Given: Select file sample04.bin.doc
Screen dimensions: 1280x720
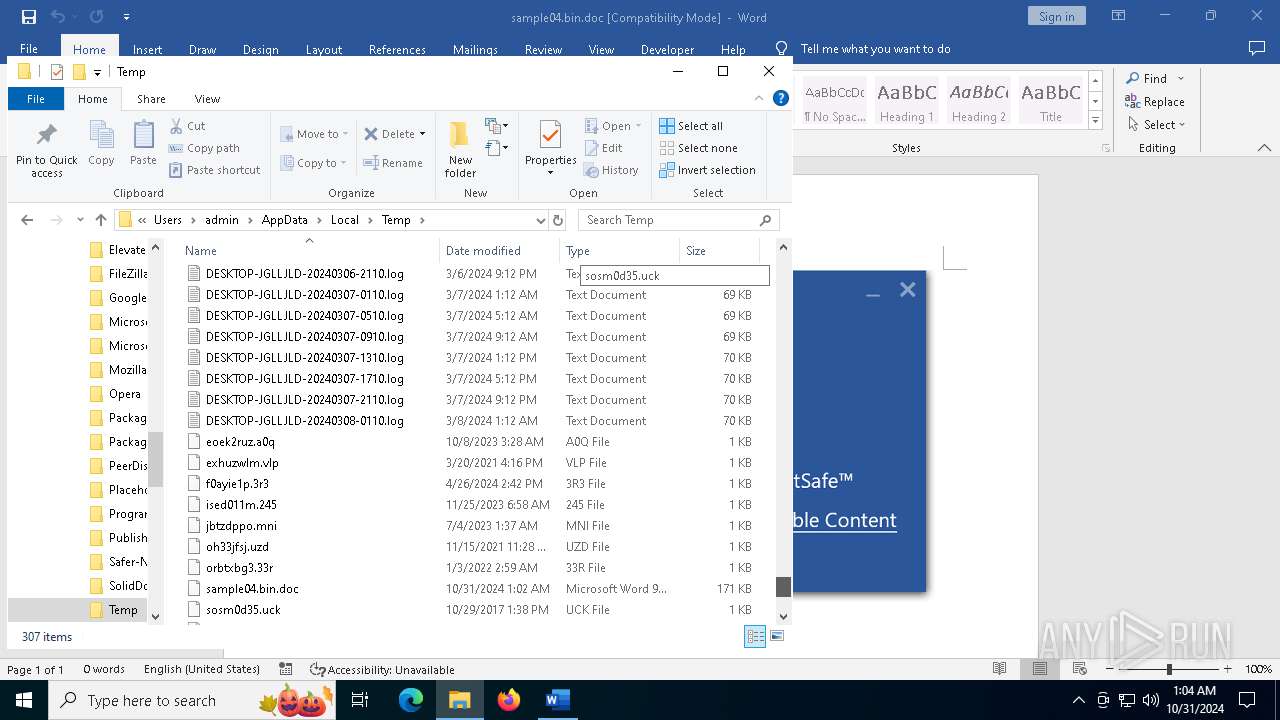Looking at the screenshot, I should (x=252, y=589).
